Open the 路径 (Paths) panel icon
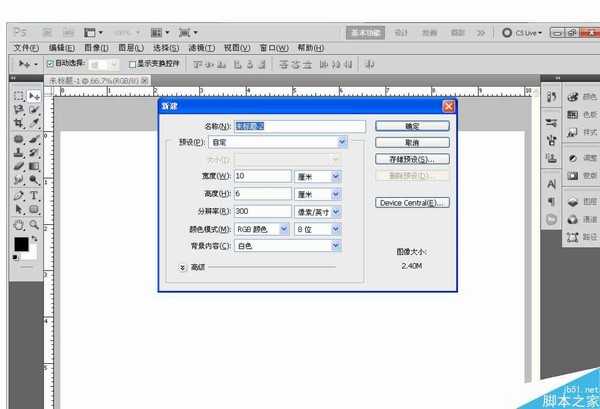Viewport: 600px width, 409px height. tap(581, 237)
